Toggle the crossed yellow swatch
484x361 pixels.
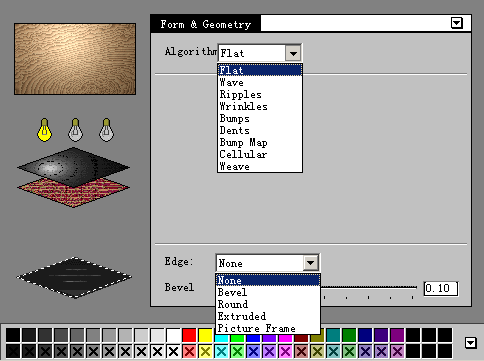(x=205, y=351)
